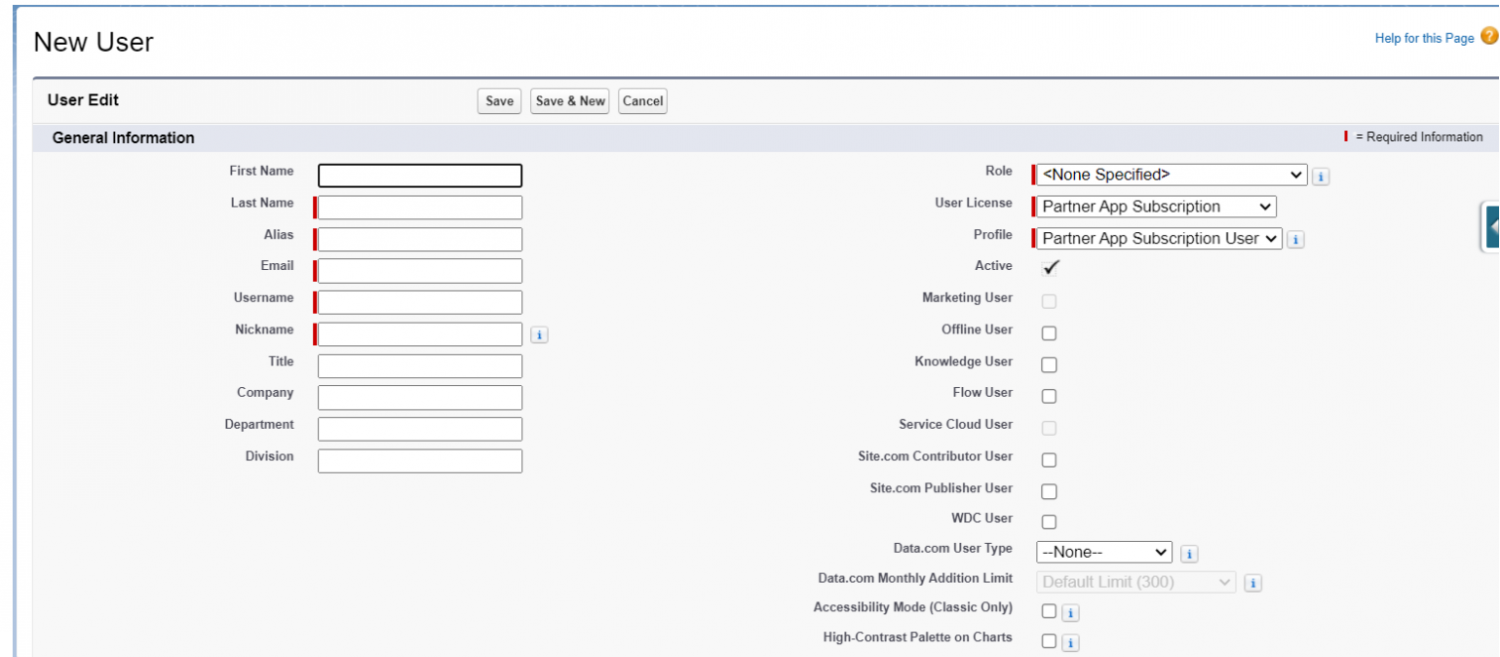Expand the blue side panel tab

[x=1490, y=227]
